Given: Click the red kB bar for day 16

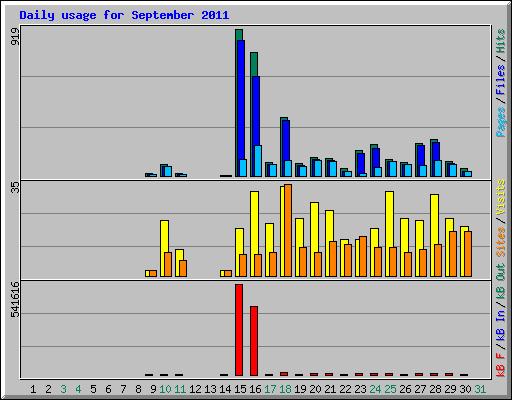Looking at the screenshot, I should [254, 341].
